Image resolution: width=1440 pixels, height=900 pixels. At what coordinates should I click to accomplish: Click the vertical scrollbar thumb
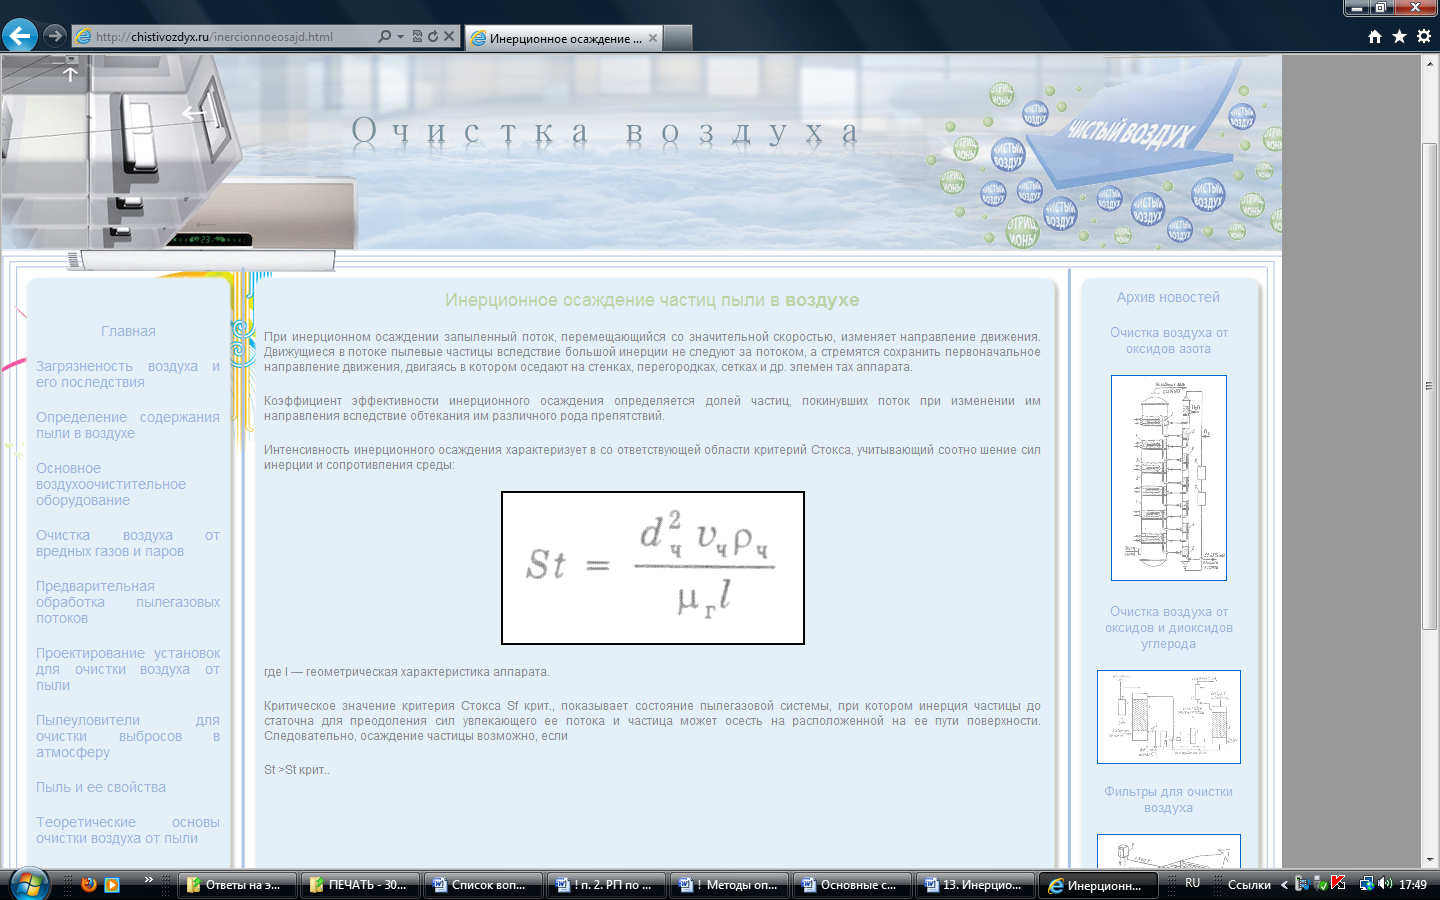(1430, 386)
